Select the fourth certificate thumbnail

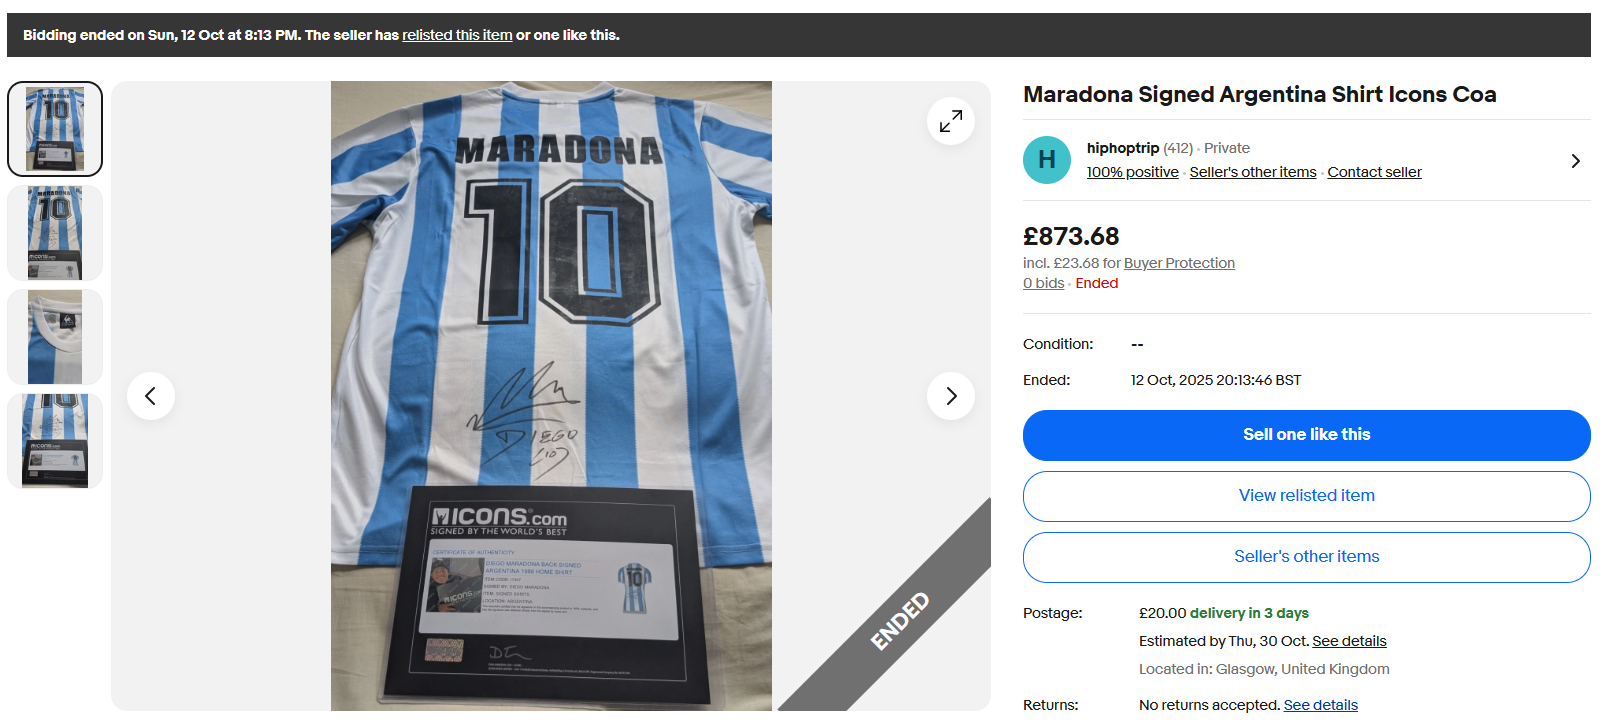point(55,441)
